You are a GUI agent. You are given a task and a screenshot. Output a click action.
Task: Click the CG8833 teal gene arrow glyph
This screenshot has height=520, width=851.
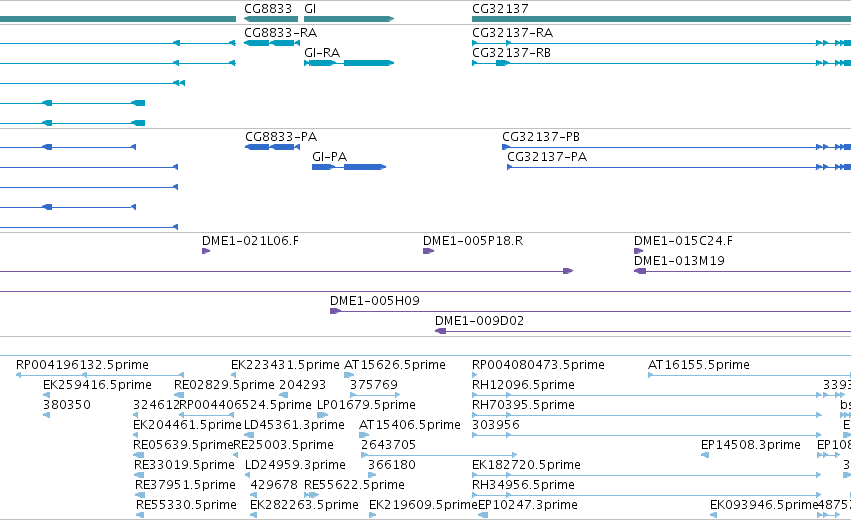pos(271,19)
